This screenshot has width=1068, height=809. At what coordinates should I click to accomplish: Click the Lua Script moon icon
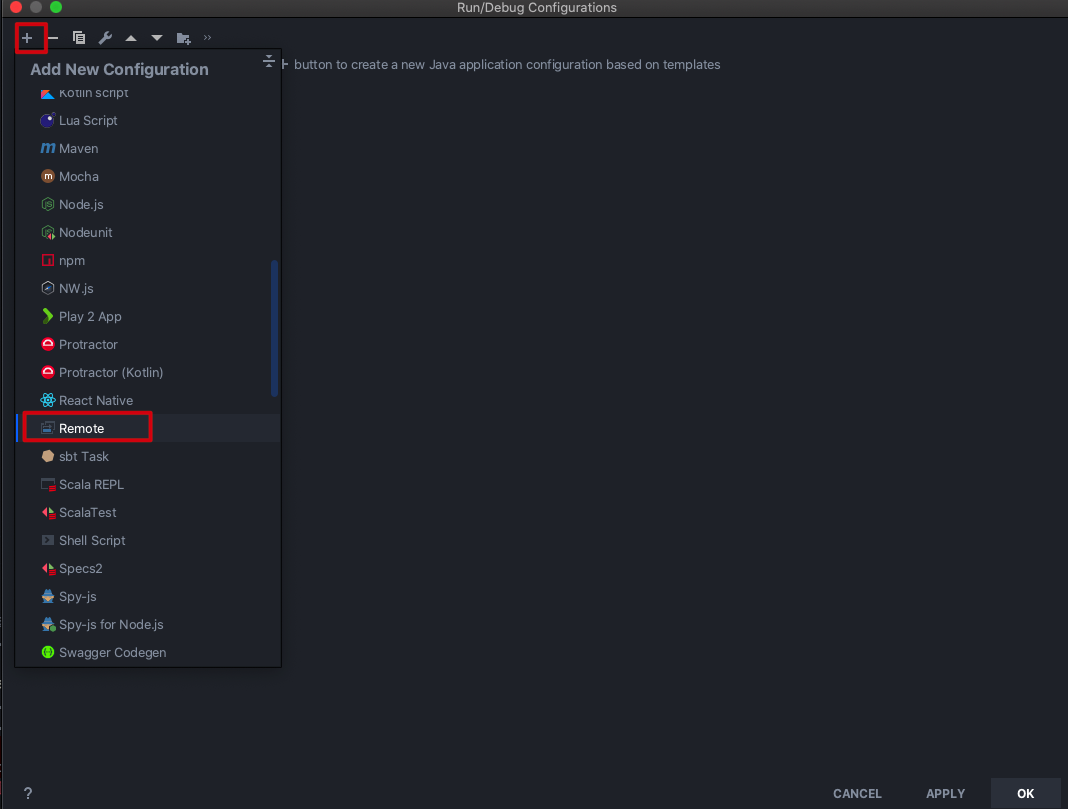tap(48, 121)
